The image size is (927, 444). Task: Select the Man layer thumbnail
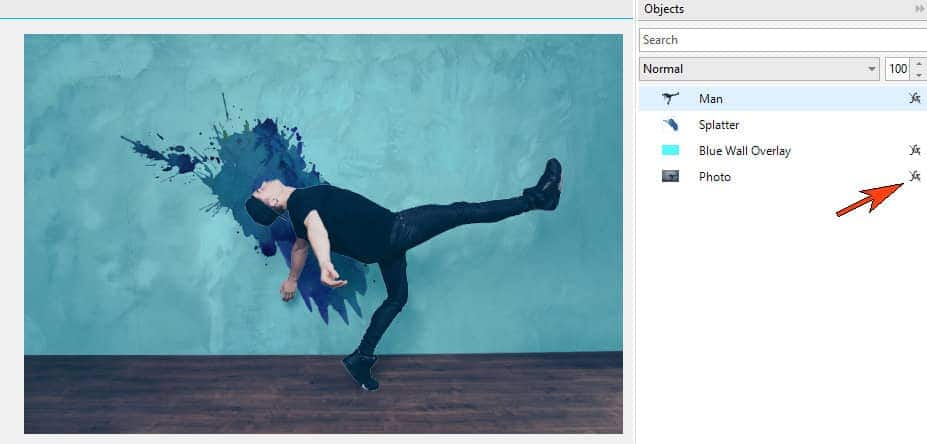pyautogui.click(x=670, y=98)
